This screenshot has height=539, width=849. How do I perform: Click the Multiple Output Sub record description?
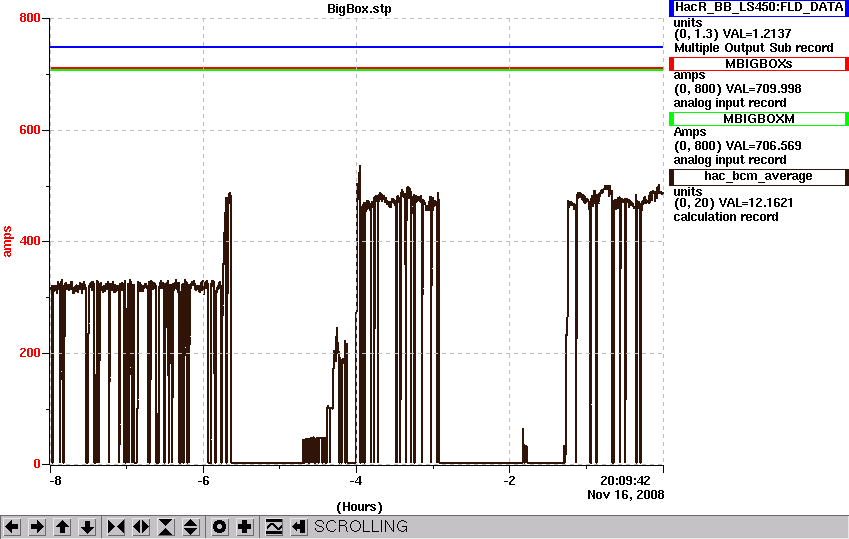[753, 48]
